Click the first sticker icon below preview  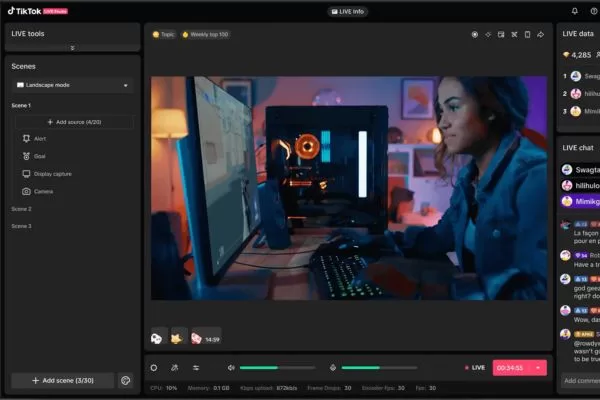[157, 338]
